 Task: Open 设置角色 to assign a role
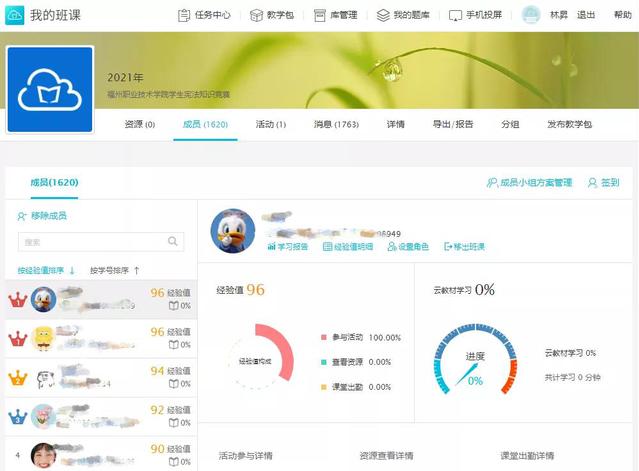click(x=408, y=246)
